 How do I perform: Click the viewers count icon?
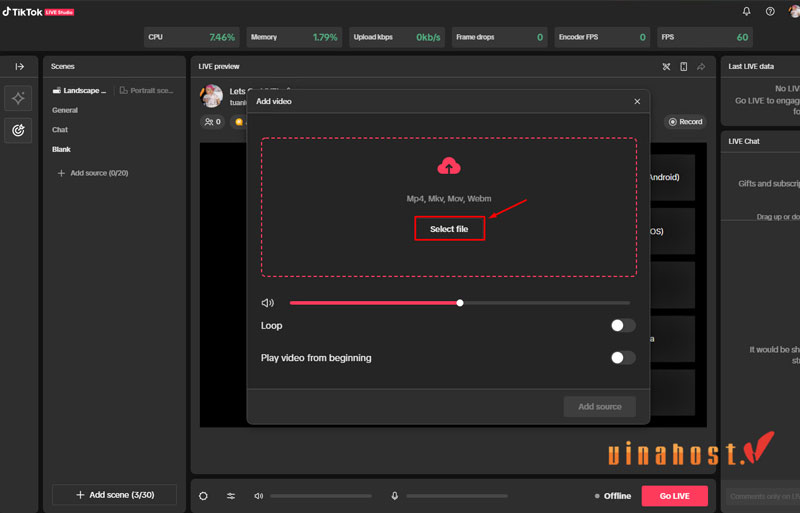tap(212, 121)
